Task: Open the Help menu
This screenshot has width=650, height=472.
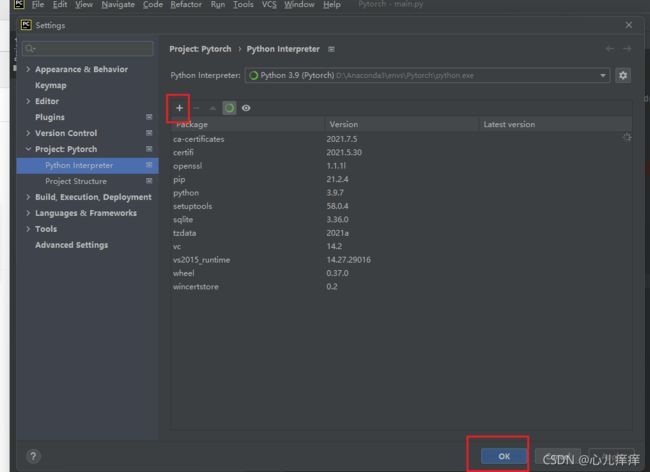Action: click(x=332, y=5)
